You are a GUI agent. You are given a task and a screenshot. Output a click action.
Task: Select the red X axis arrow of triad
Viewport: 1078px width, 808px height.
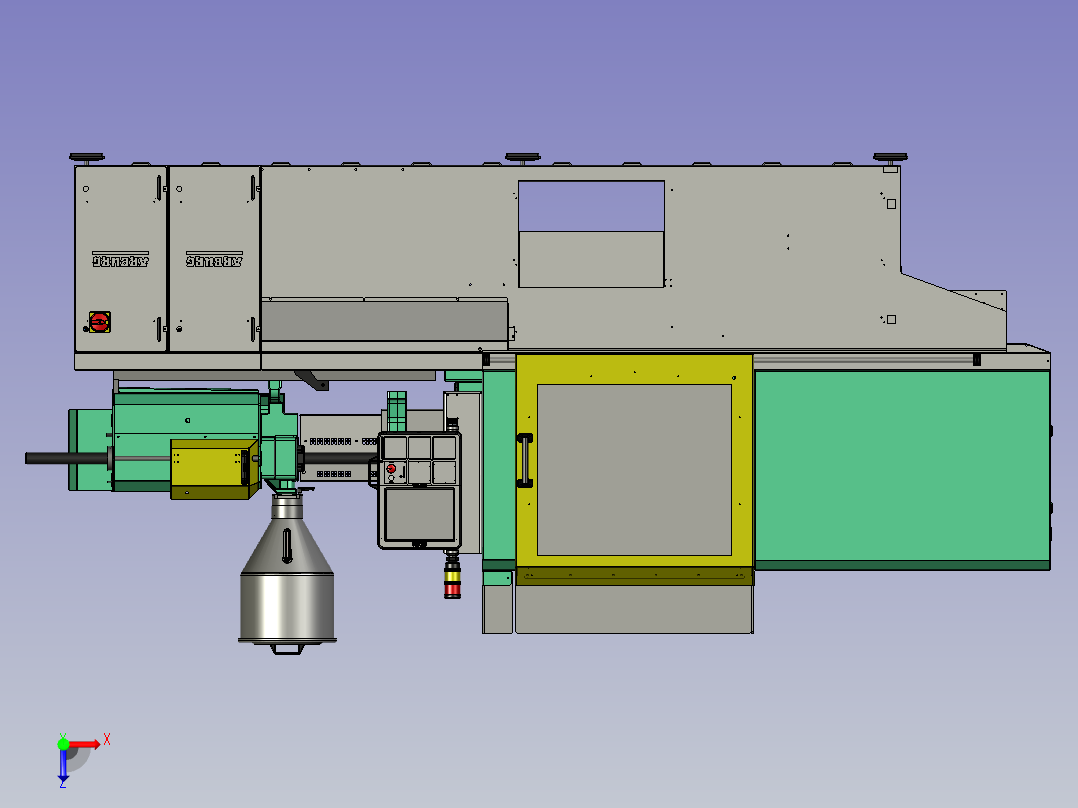(85, 744)
